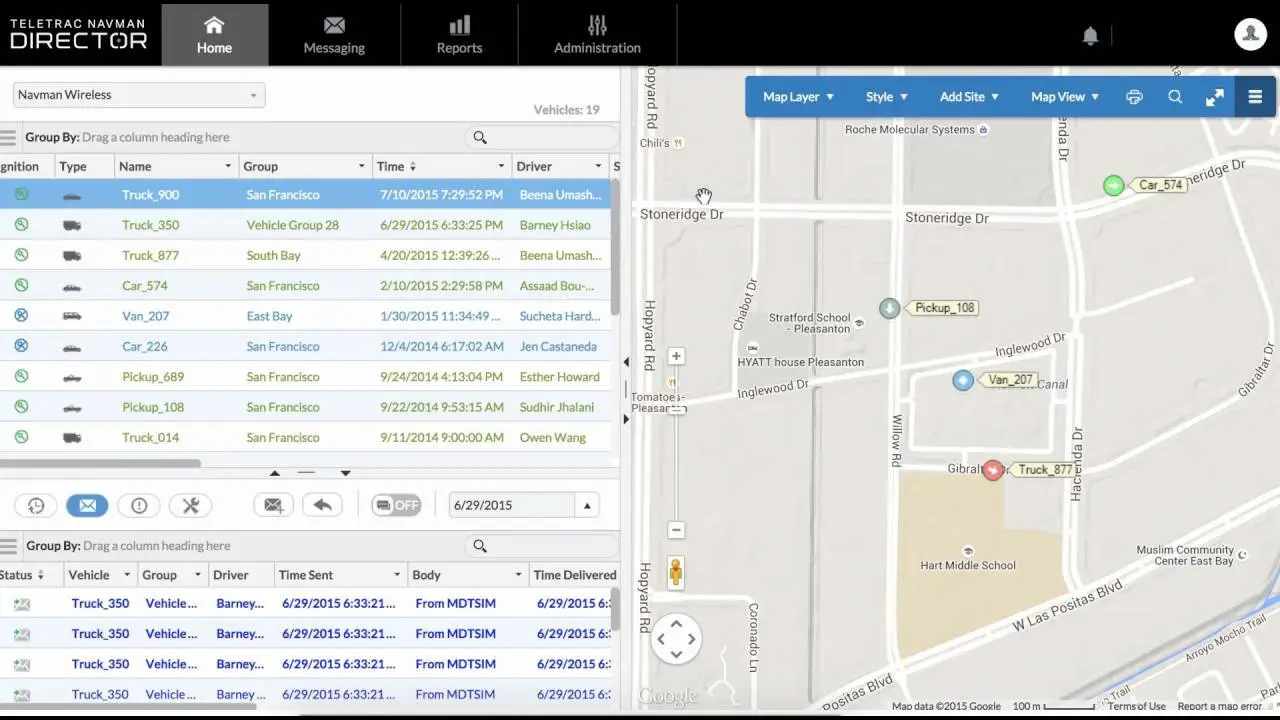Select the map search magnifier icon

pos(1175,96)
